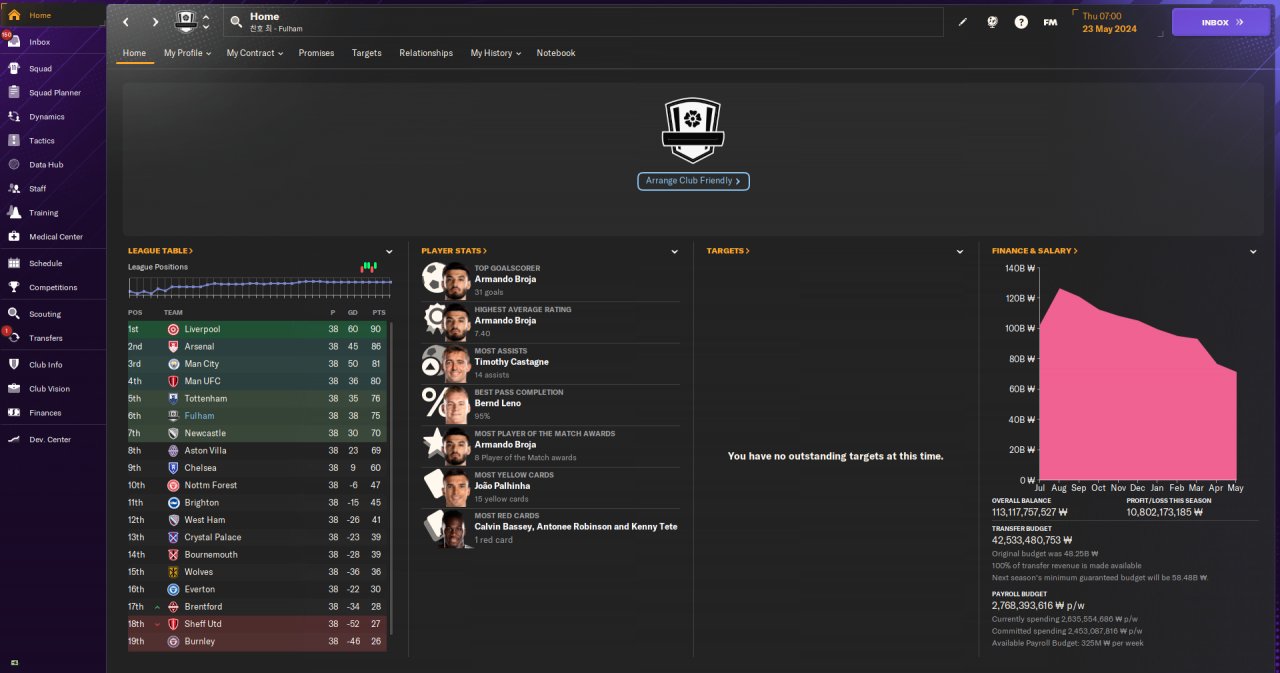Open Staff section
Image resolution: width=1280 pixels, height=673 pixels.
click(x=37, y=189)
